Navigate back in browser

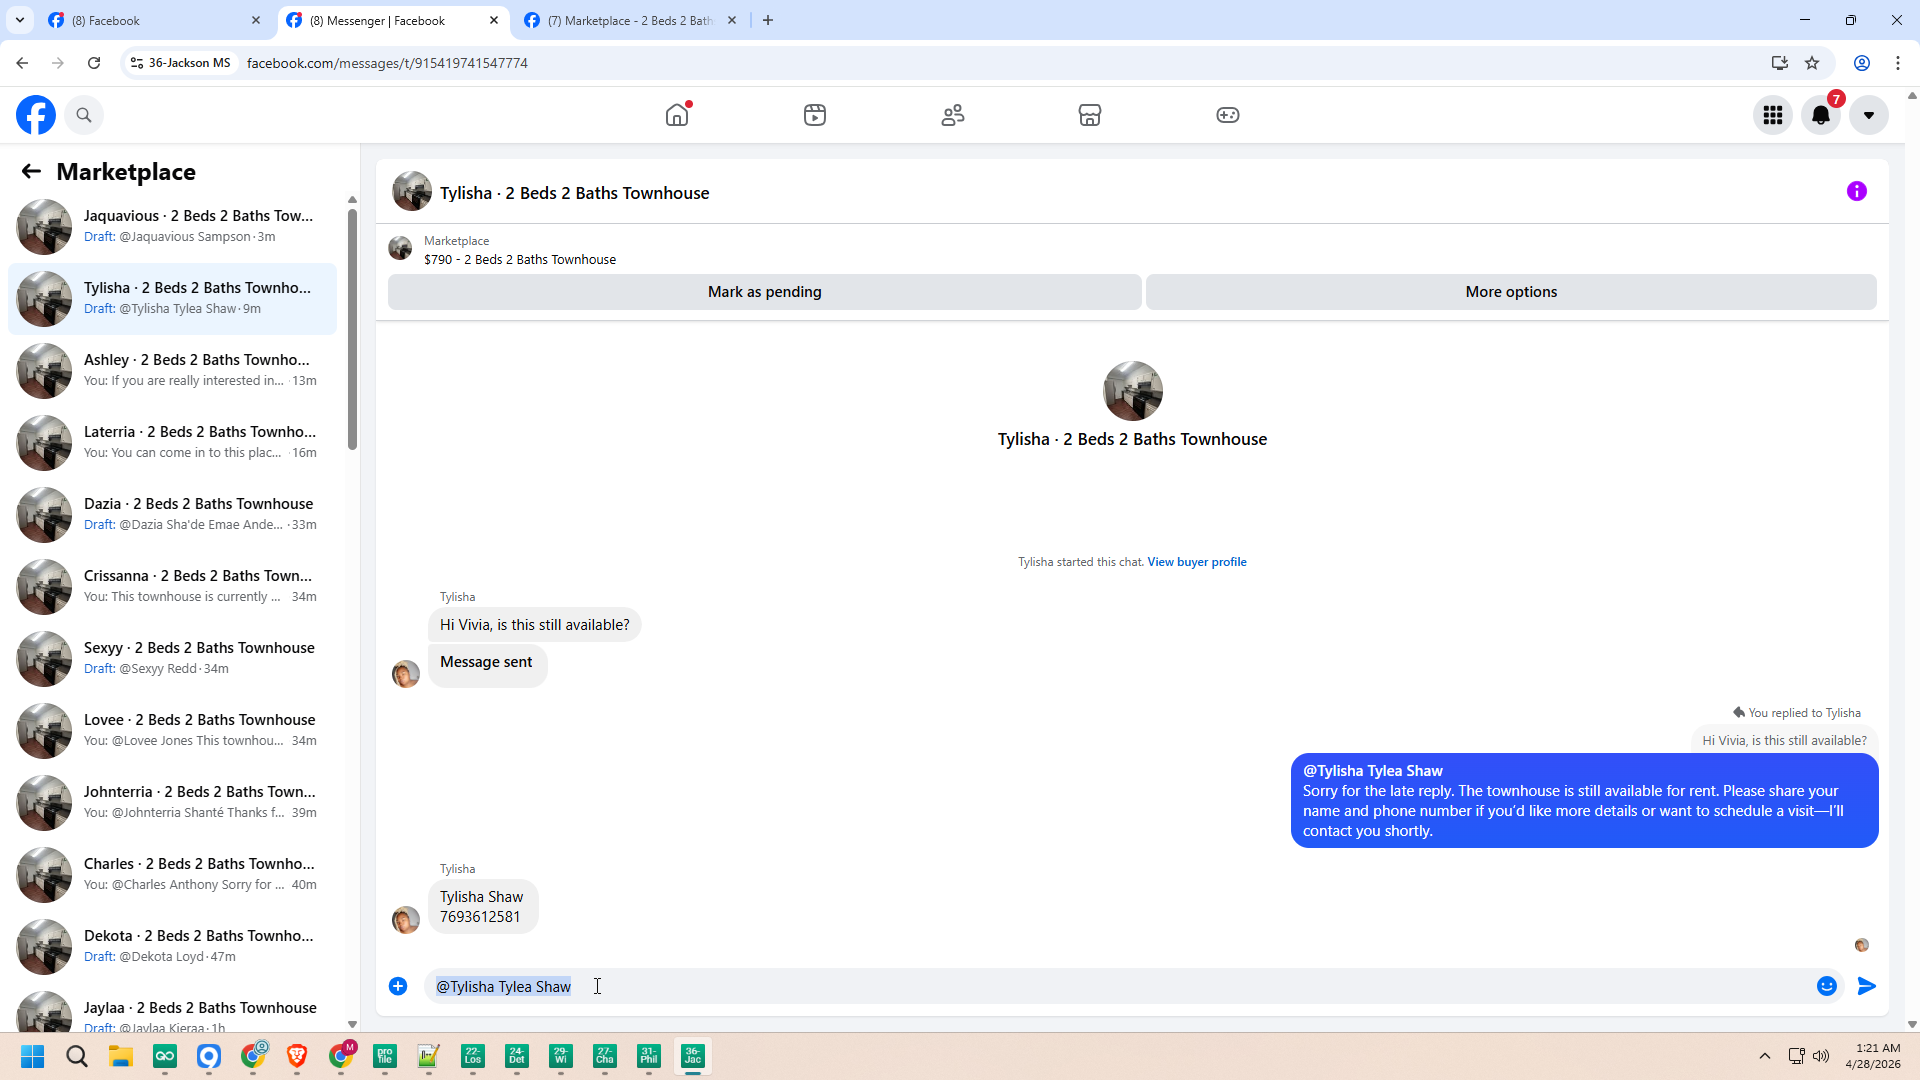coord(22,63)
